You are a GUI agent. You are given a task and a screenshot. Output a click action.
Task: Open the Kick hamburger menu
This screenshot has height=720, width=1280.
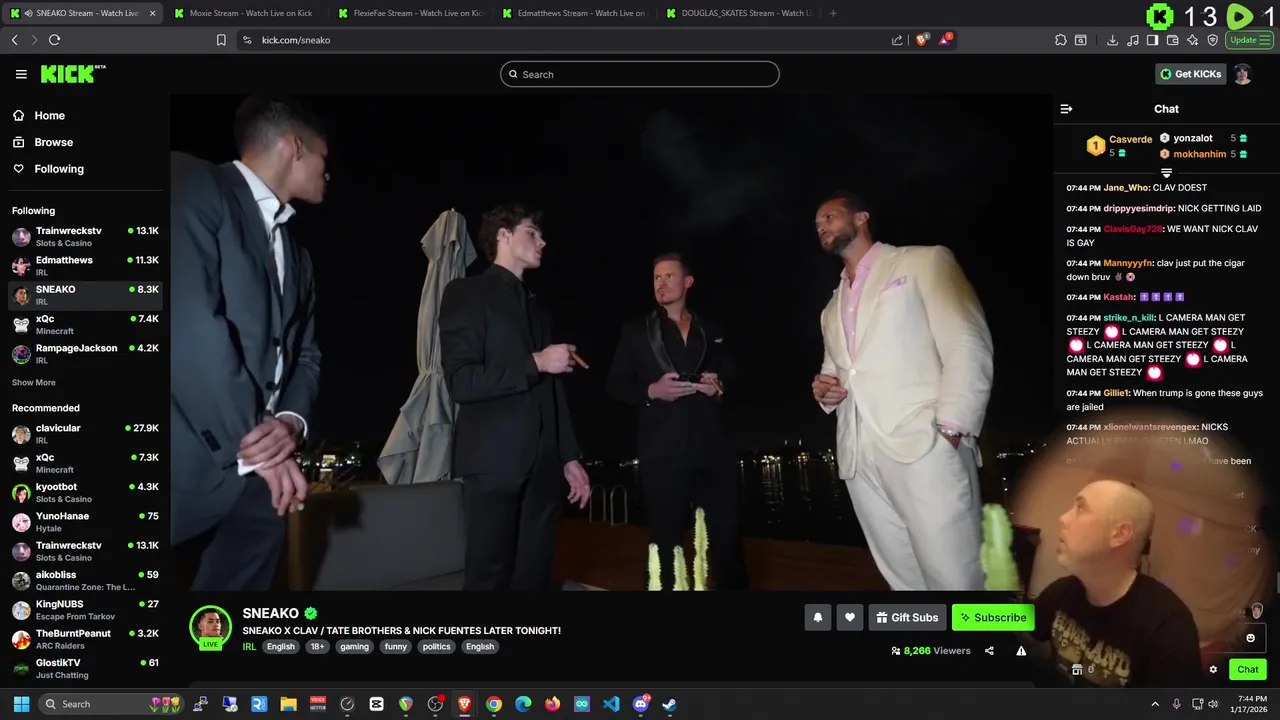tap(21, 74)
